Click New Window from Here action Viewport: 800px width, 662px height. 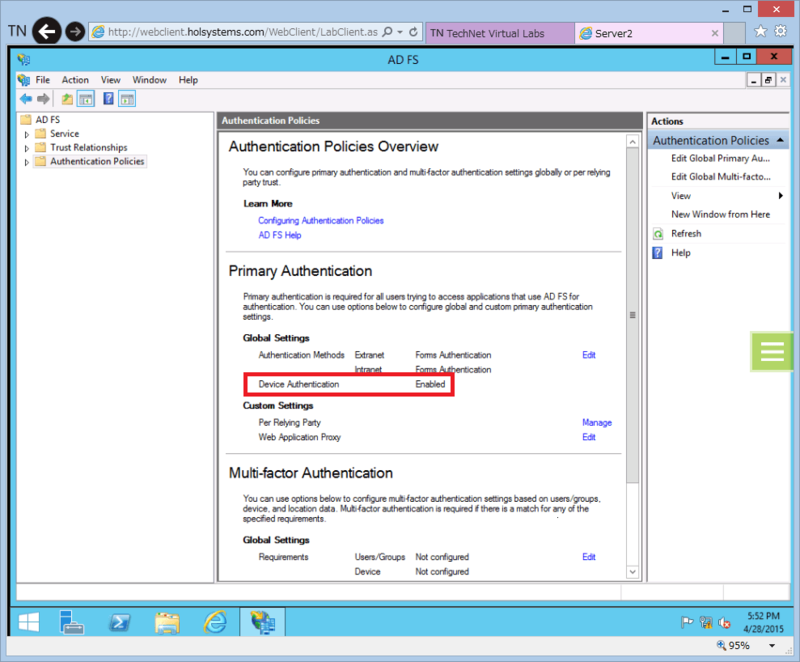(720, 215)
